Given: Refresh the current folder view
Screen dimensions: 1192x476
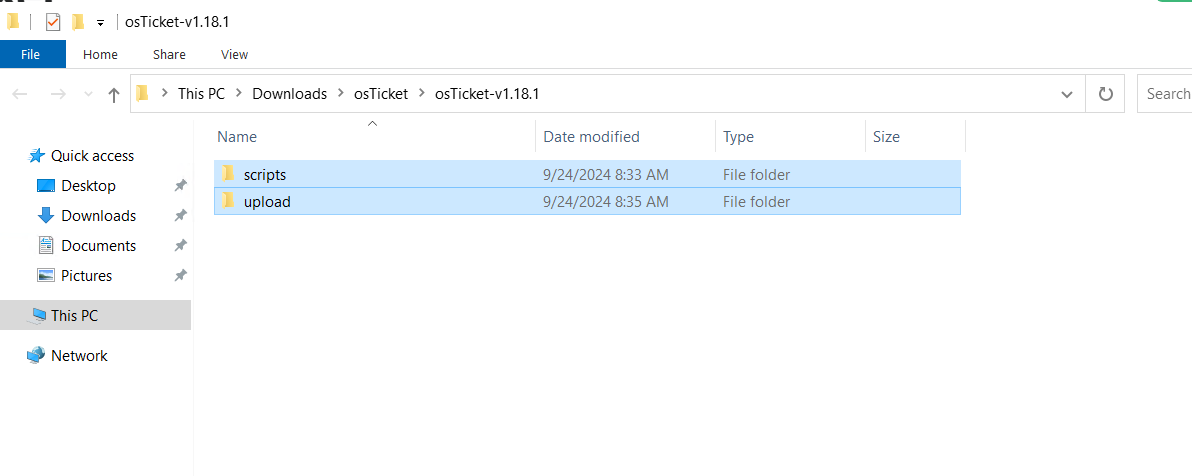Looking at the screenshot, I should click(1105, 94).
